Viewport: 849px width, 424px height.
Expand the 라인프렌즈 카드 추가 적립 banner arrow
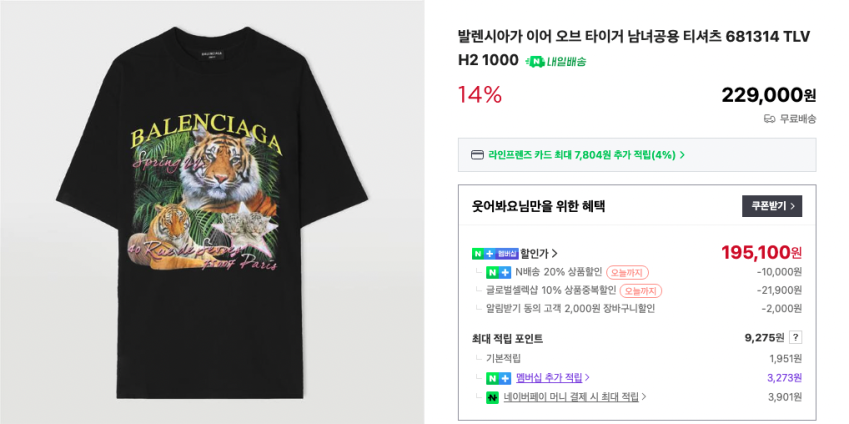[682, 155]
